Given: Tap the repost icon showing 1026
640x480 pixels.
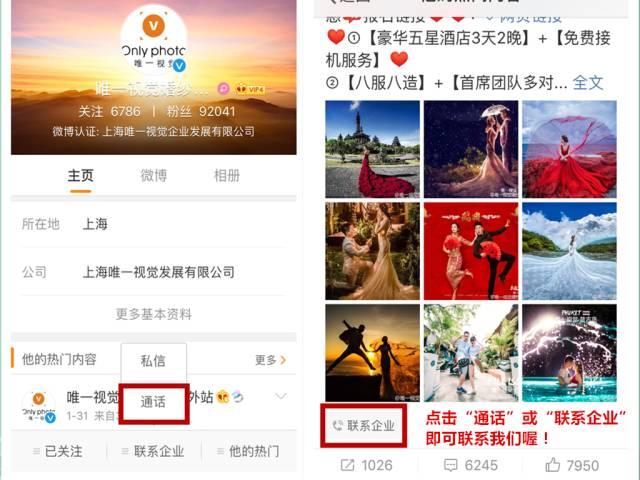Looking at the screenshot, I should [x=347, y=465].
